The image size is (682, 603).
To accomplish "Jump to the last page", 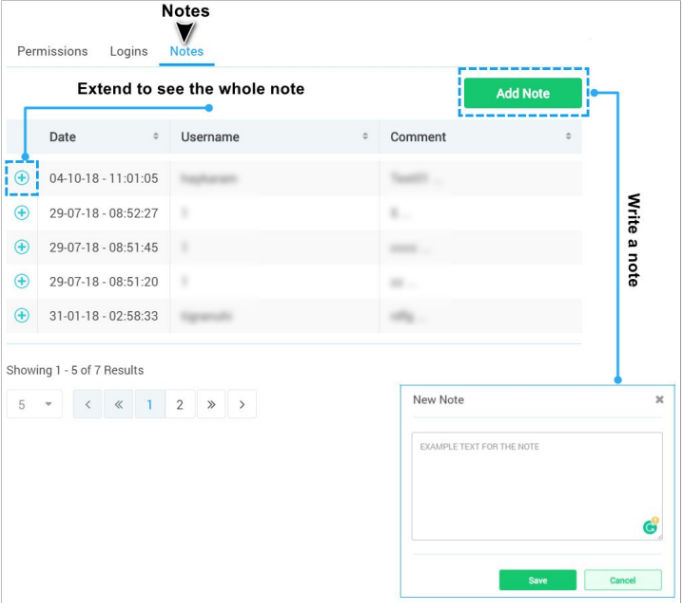I will click(x=211, y=405).
